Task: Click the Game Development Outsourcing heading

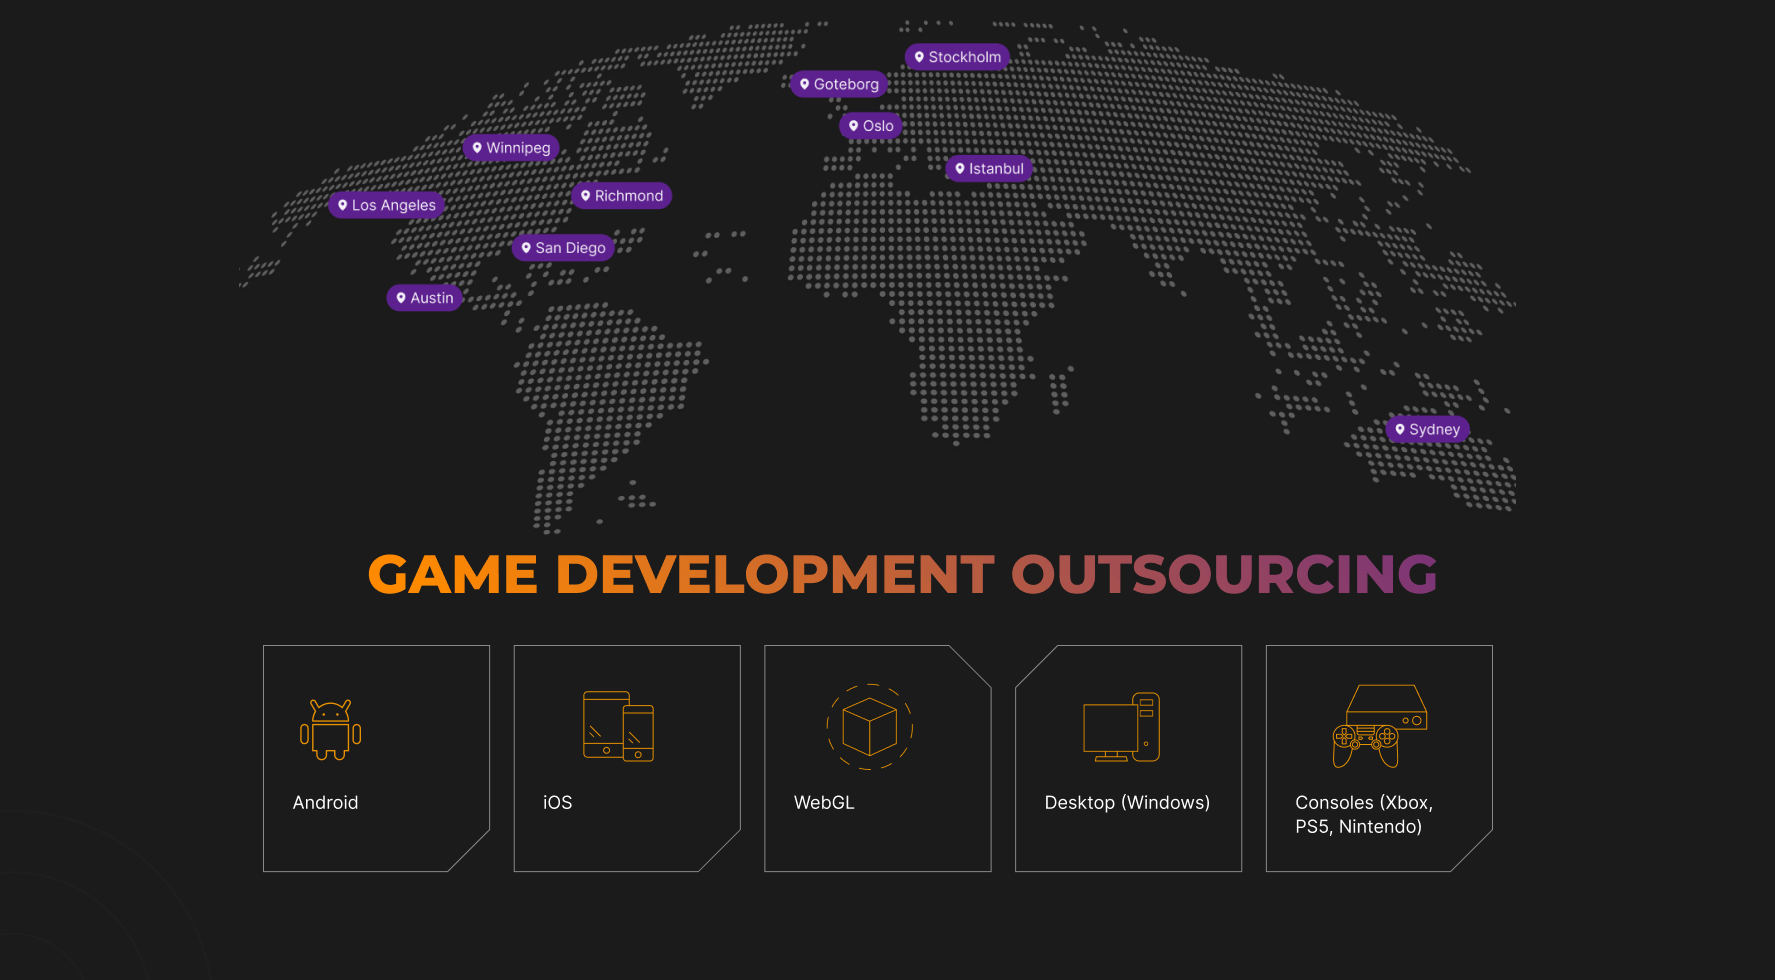Action: click(902, 575)
